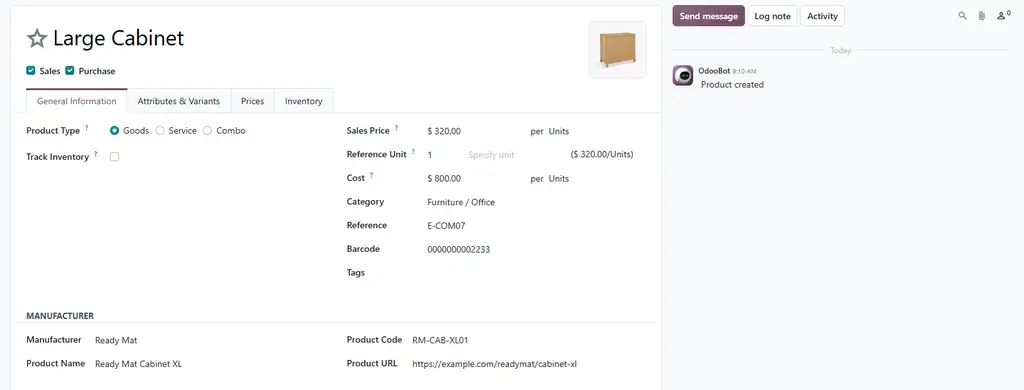Open the Inventory tab
This screenshot has width=1024, height=390.
pyautogui.click(x=304, y=101)
